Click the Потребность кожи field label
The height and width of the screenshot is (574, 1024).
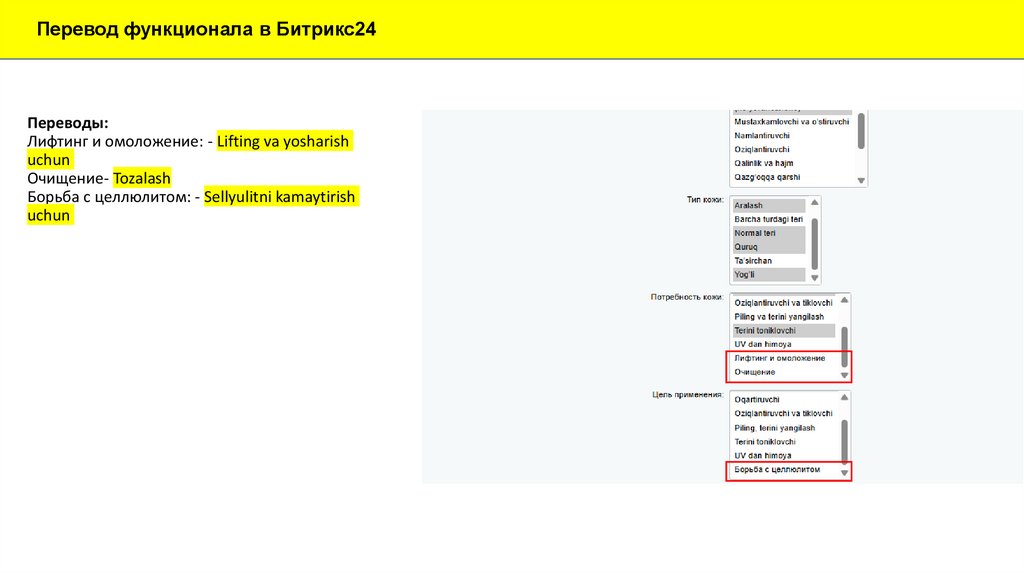click(x=687, y=297)
